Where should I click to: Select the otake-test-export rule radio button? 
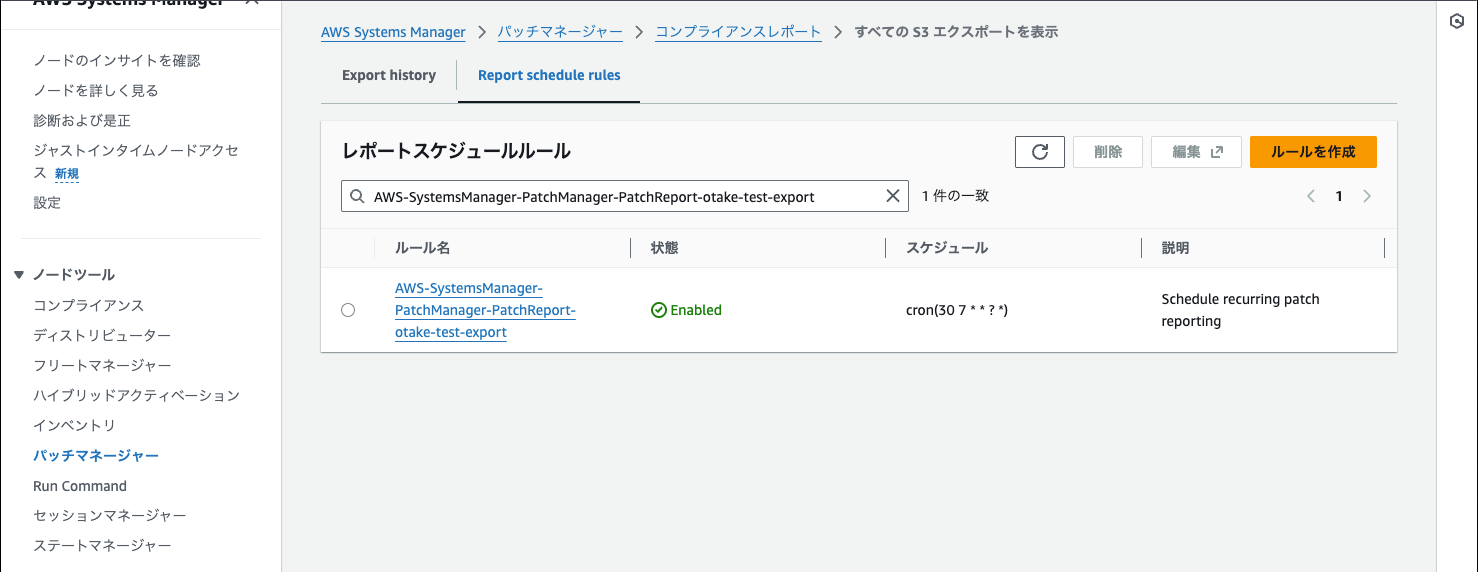348,310
